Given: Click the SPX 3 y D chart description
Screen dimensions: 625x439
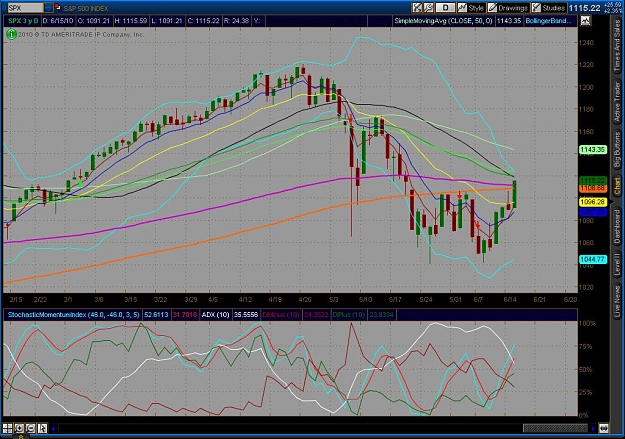Looking at the screenshot, I should [x=23, y=21].
